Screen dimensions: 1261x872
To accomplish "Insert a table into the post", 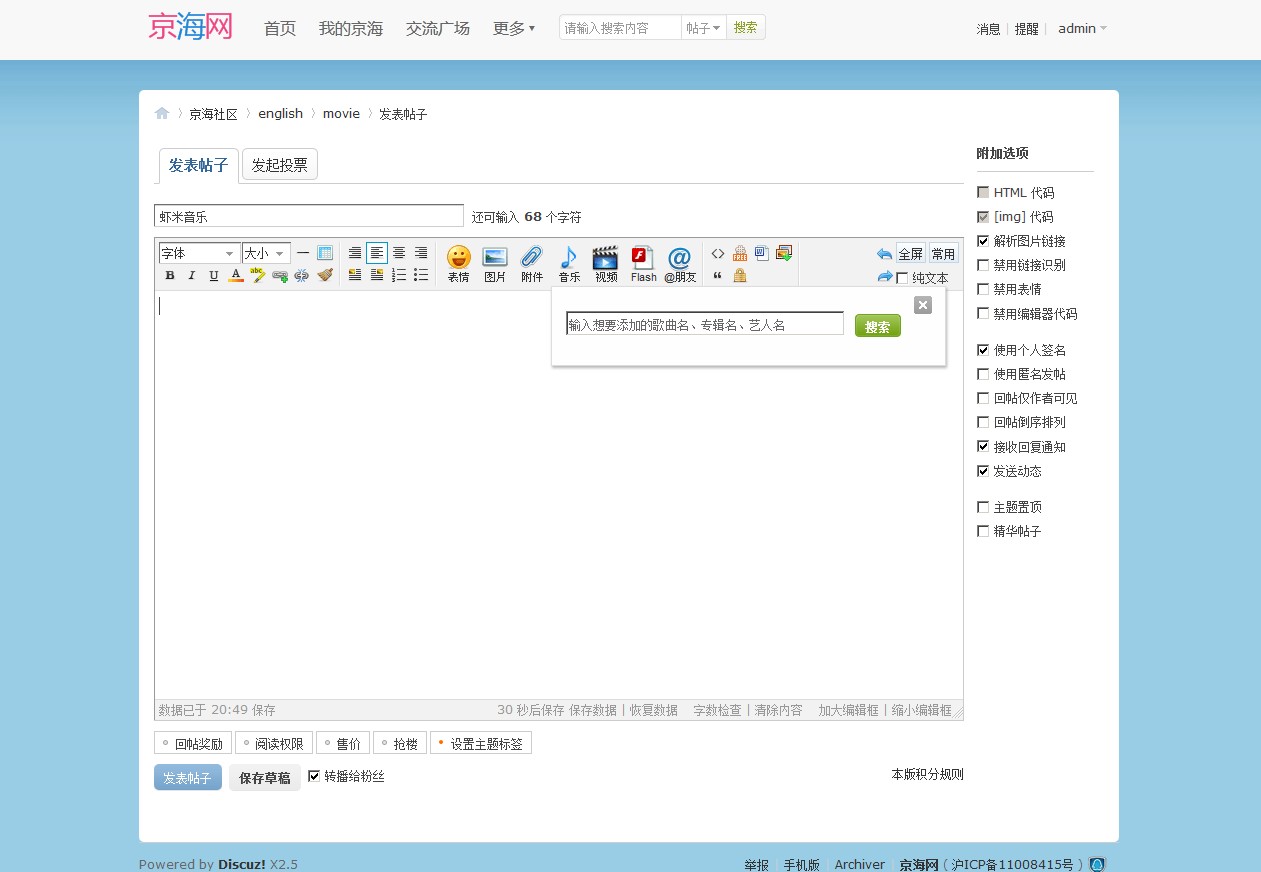I will (x=325, y=253).
